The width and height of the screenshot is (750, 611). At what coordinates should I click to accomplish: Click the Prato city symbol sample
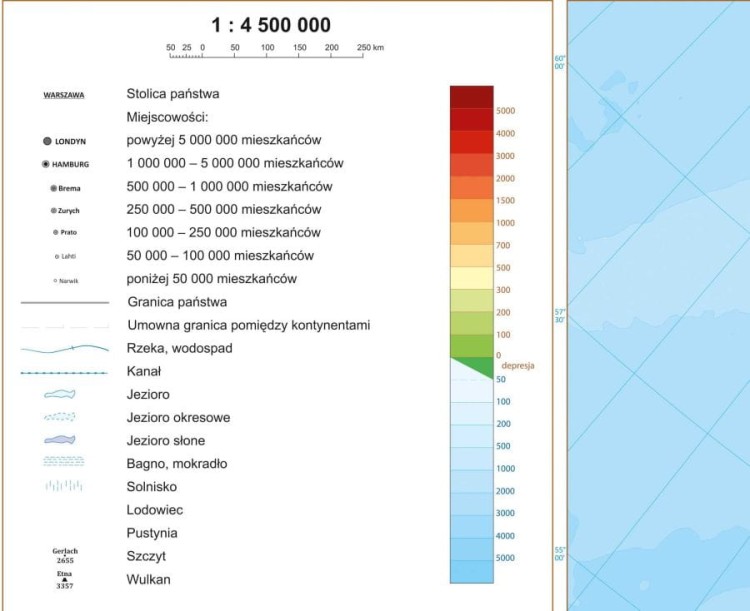click(x=65, y=232)
